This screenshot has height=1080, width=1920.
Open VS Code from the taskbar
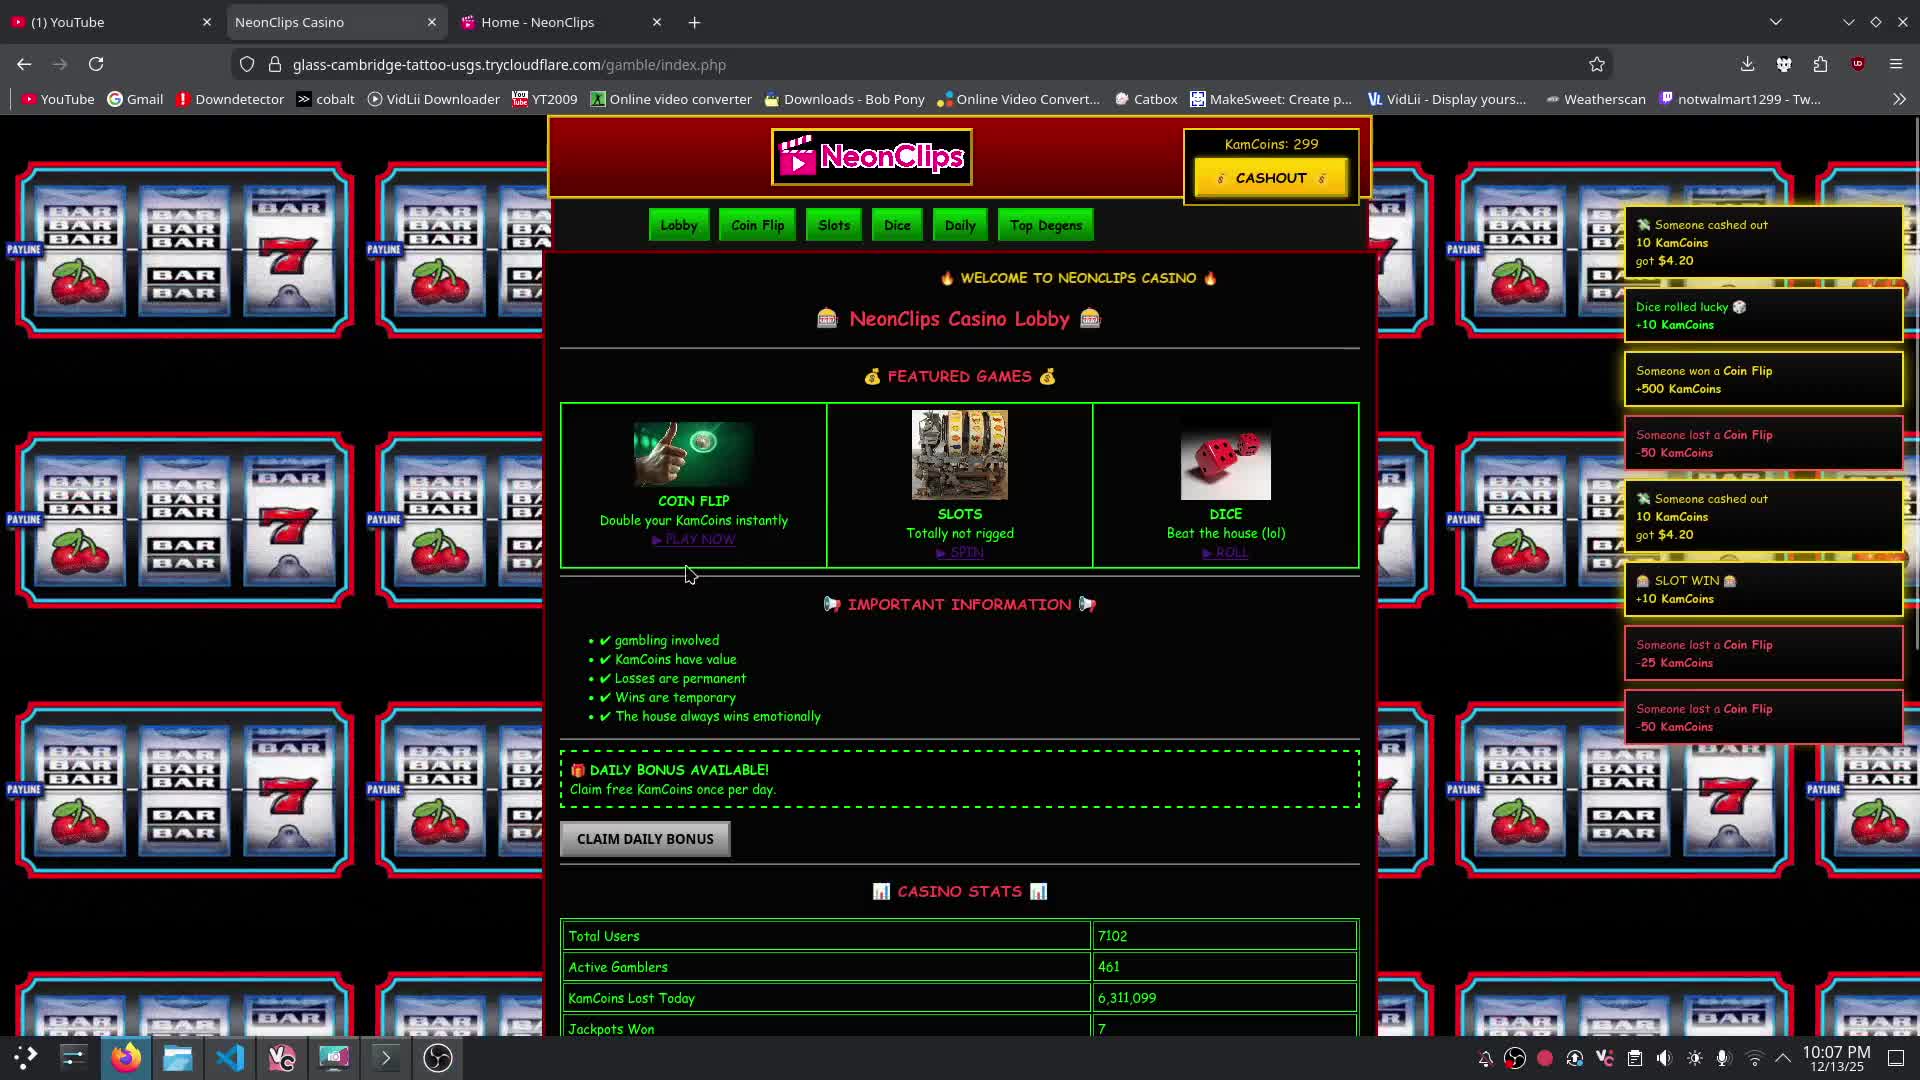click(230, 1057)
